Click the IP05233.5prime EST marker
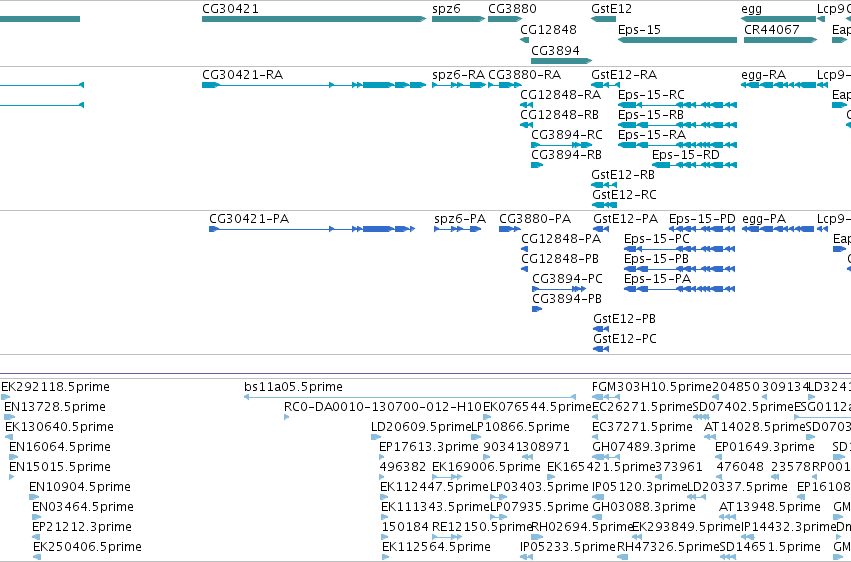851x562 pixels. click(x=525, y=557)
